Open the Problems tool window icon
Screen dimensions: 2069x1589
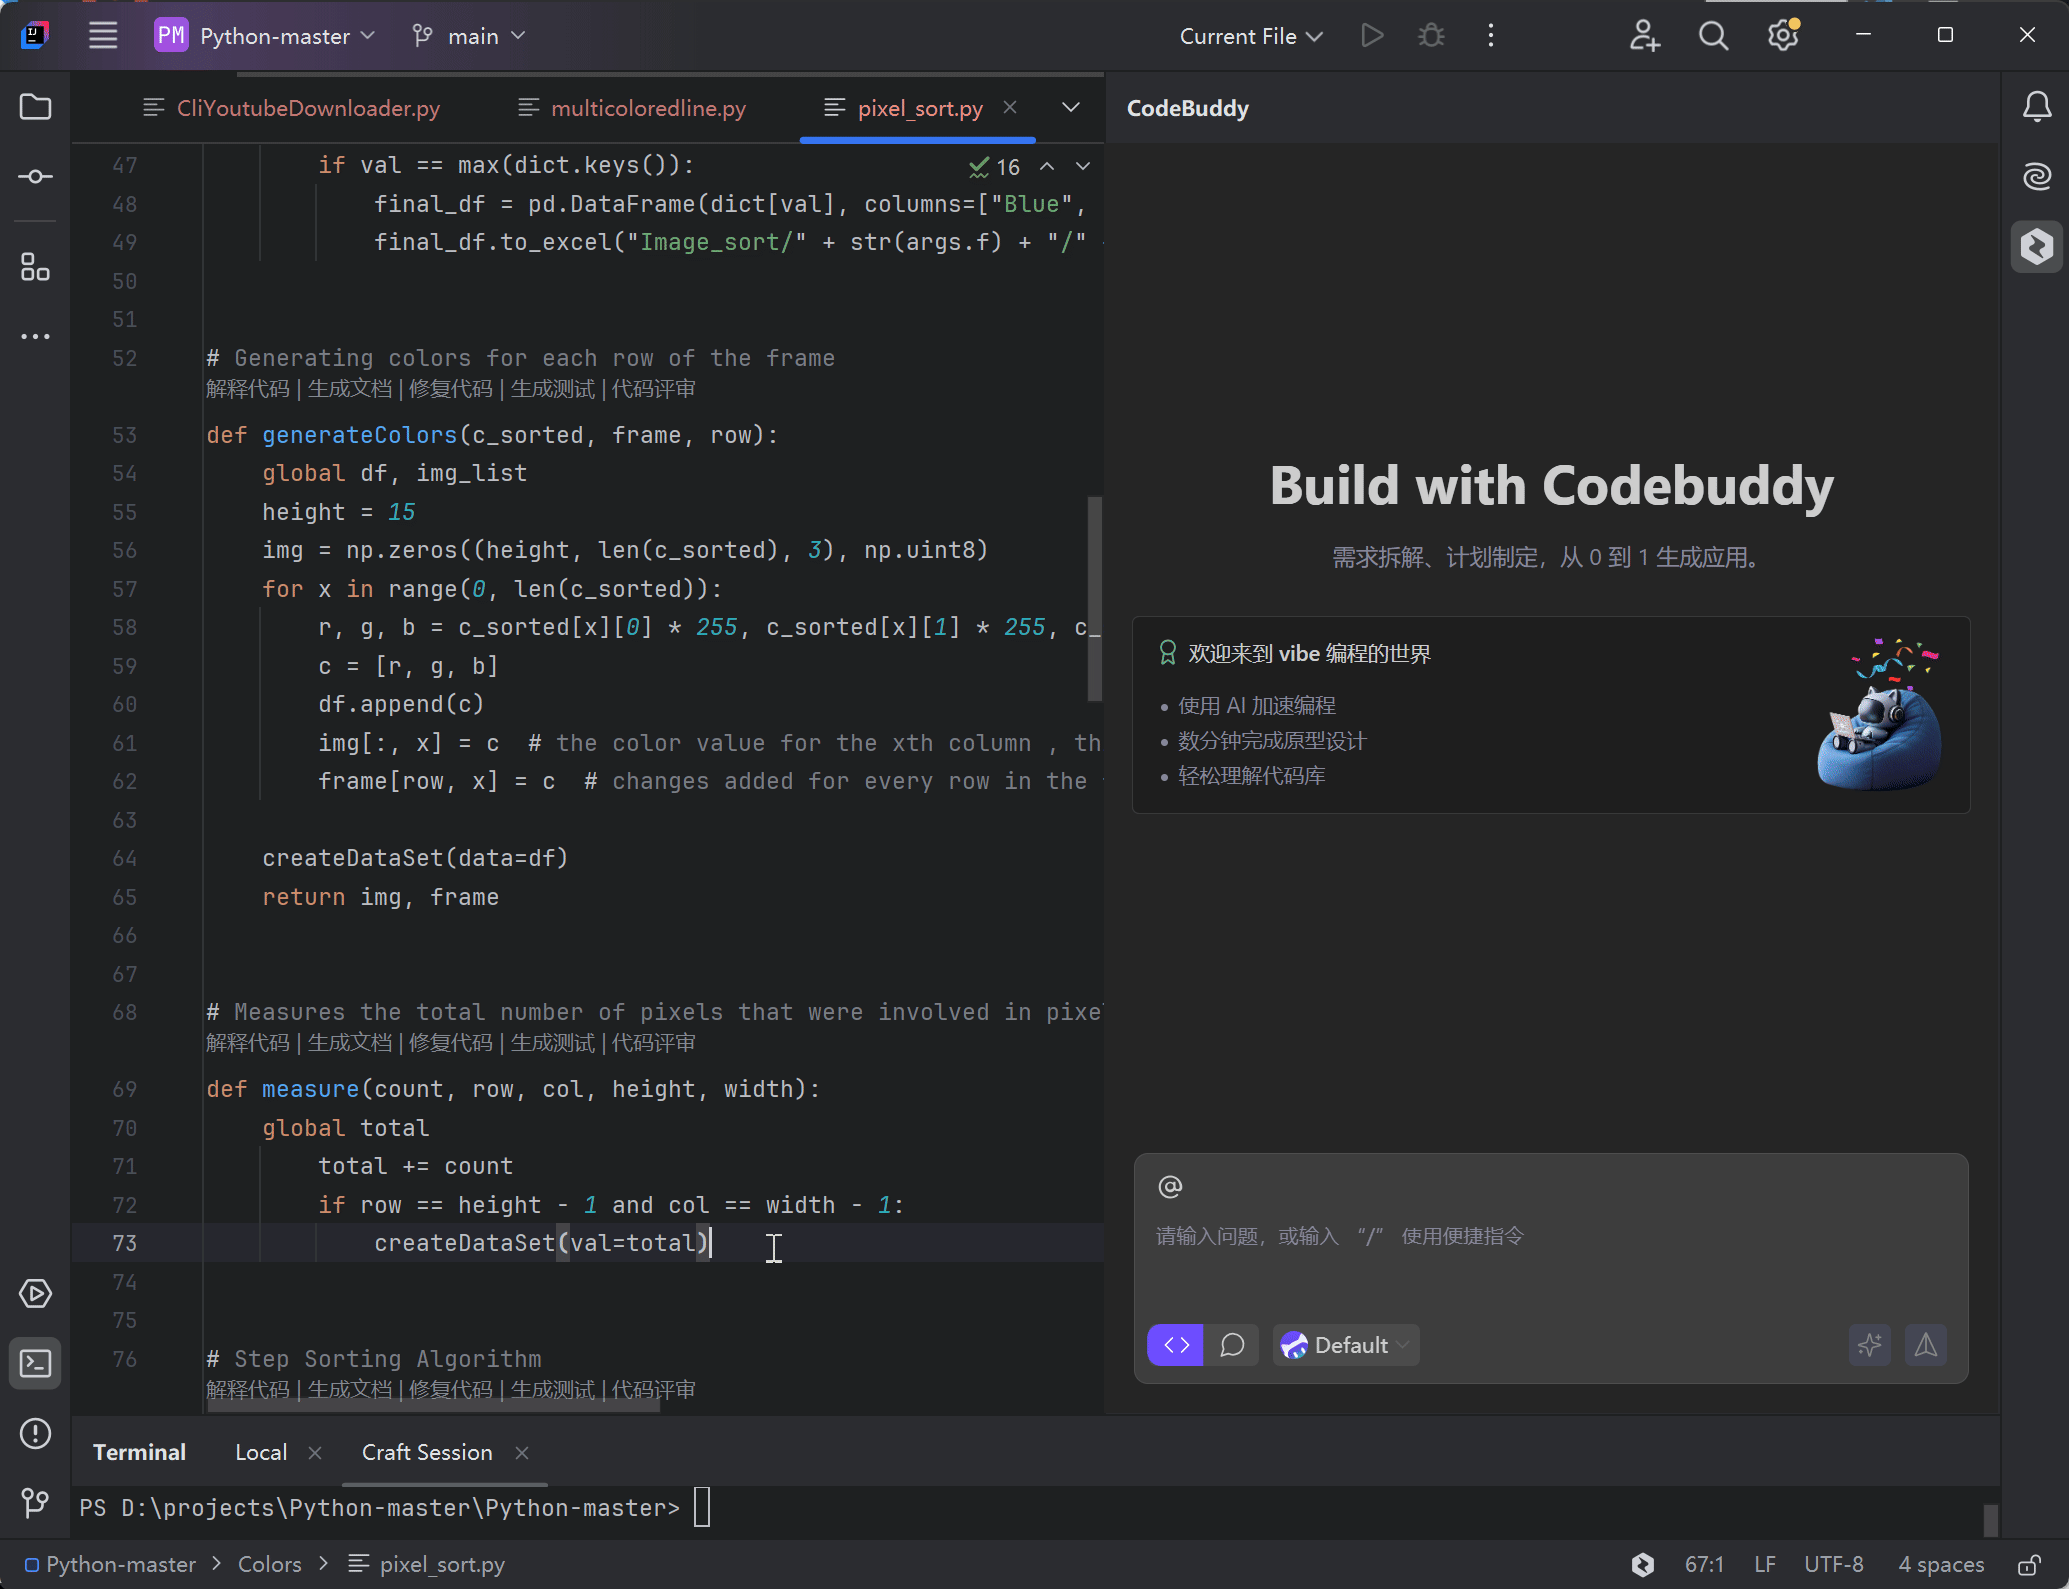(35, 1433)
